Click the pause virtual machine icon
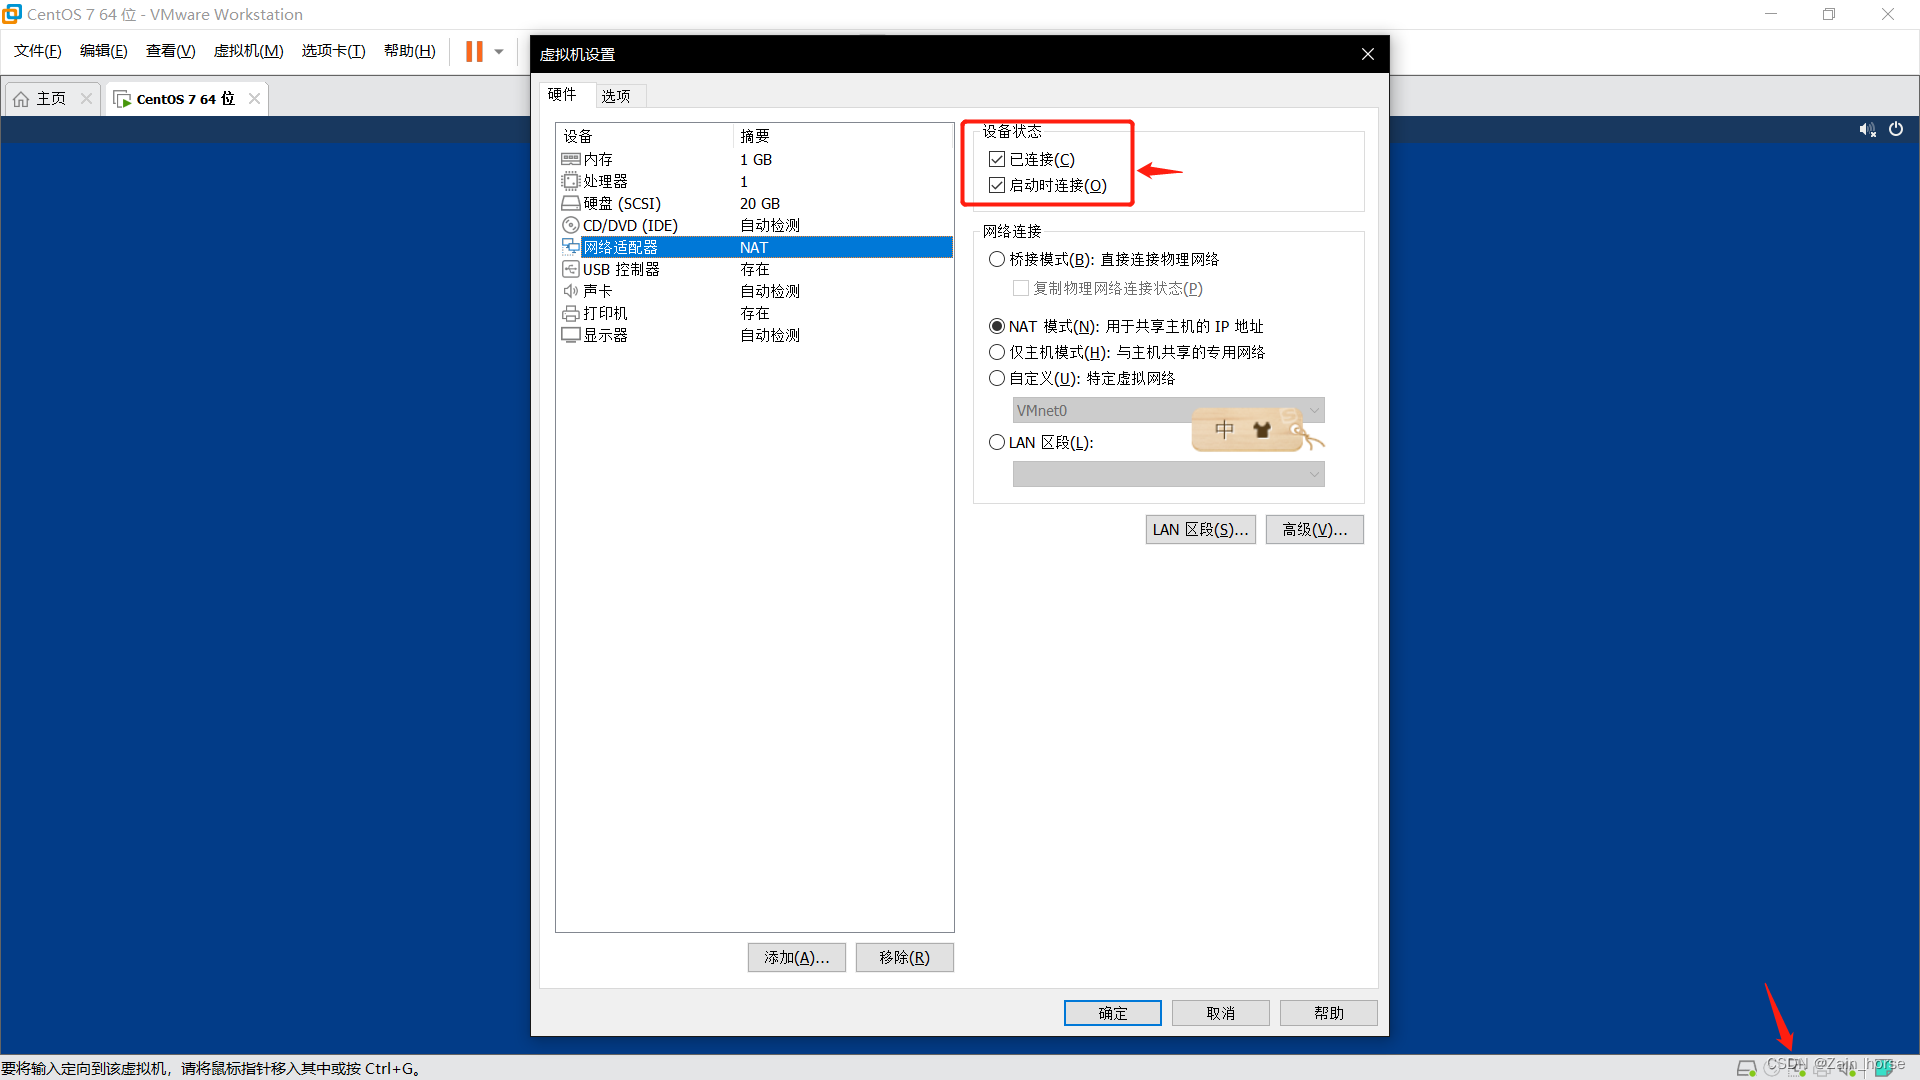 (x=474, y=51)
